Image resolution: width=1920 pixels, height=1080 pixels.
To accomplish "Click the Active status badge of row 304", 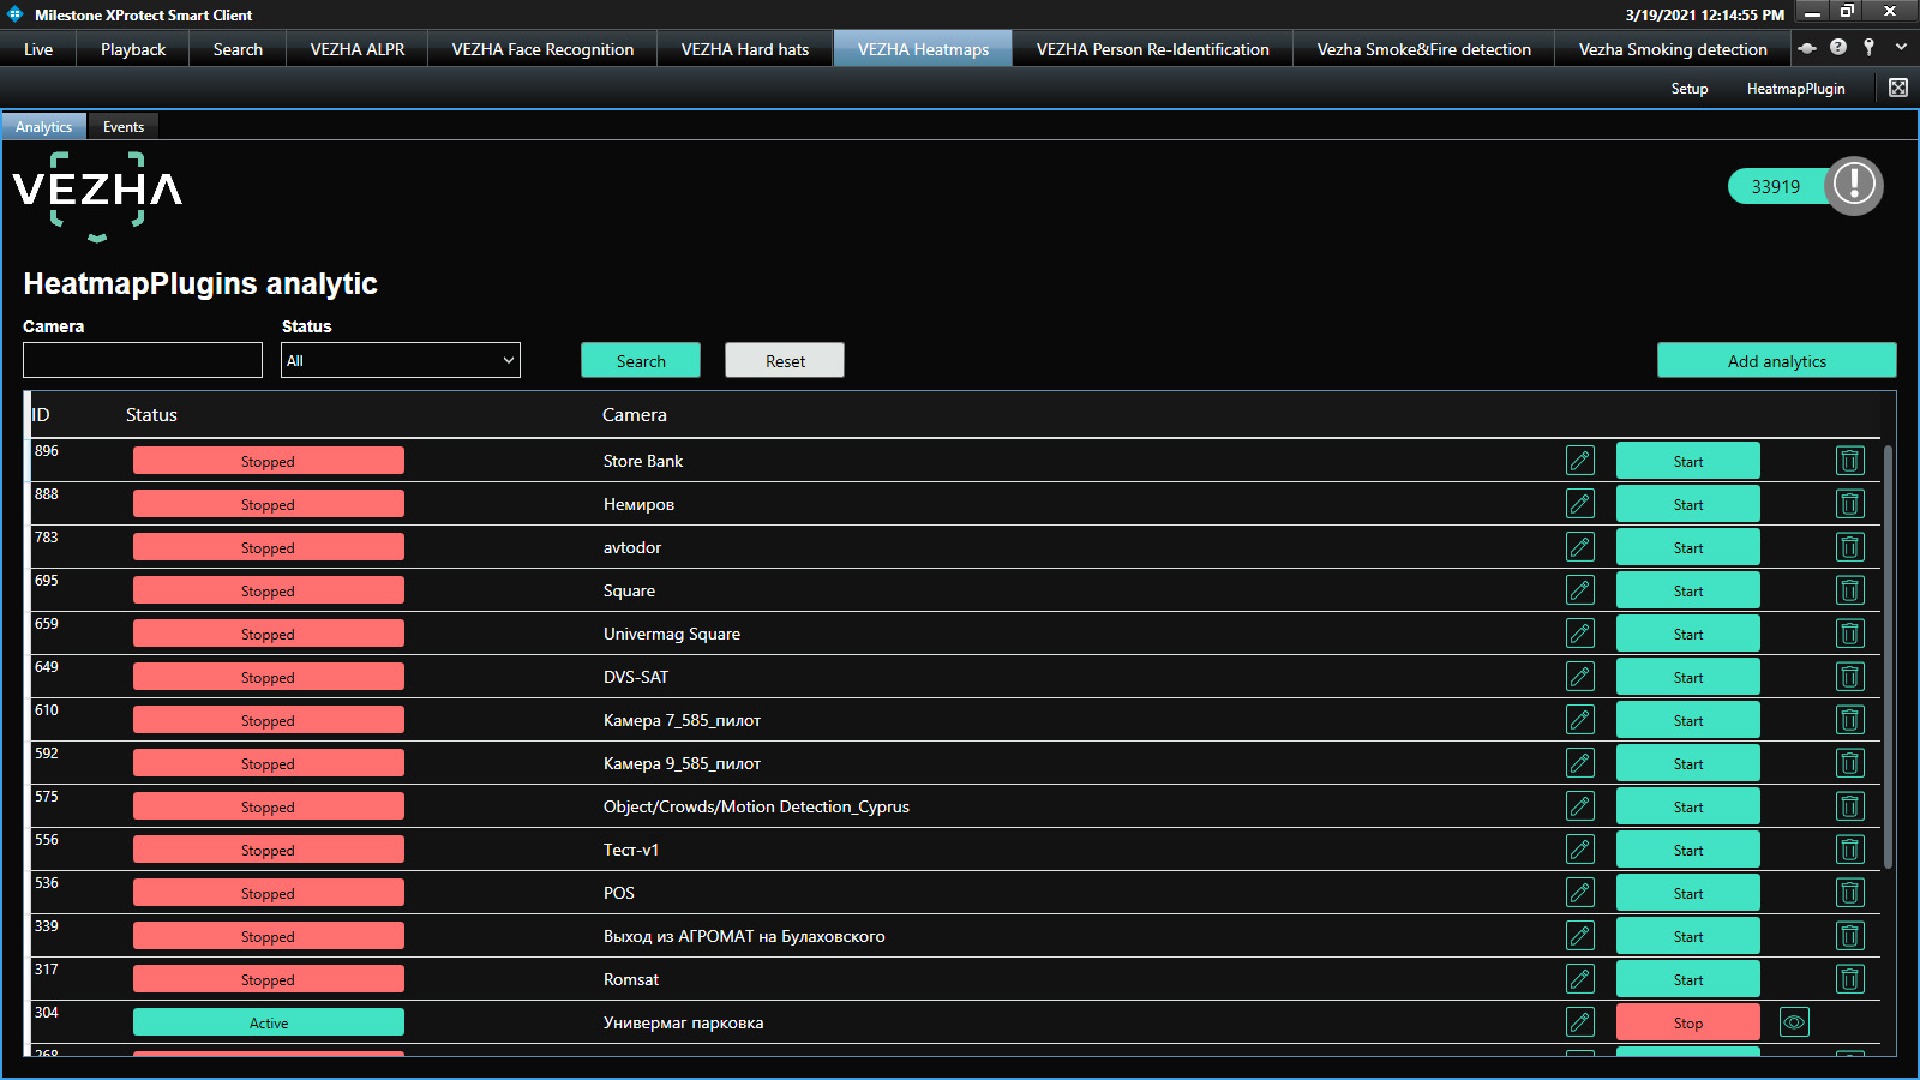I will (268, 1022).
